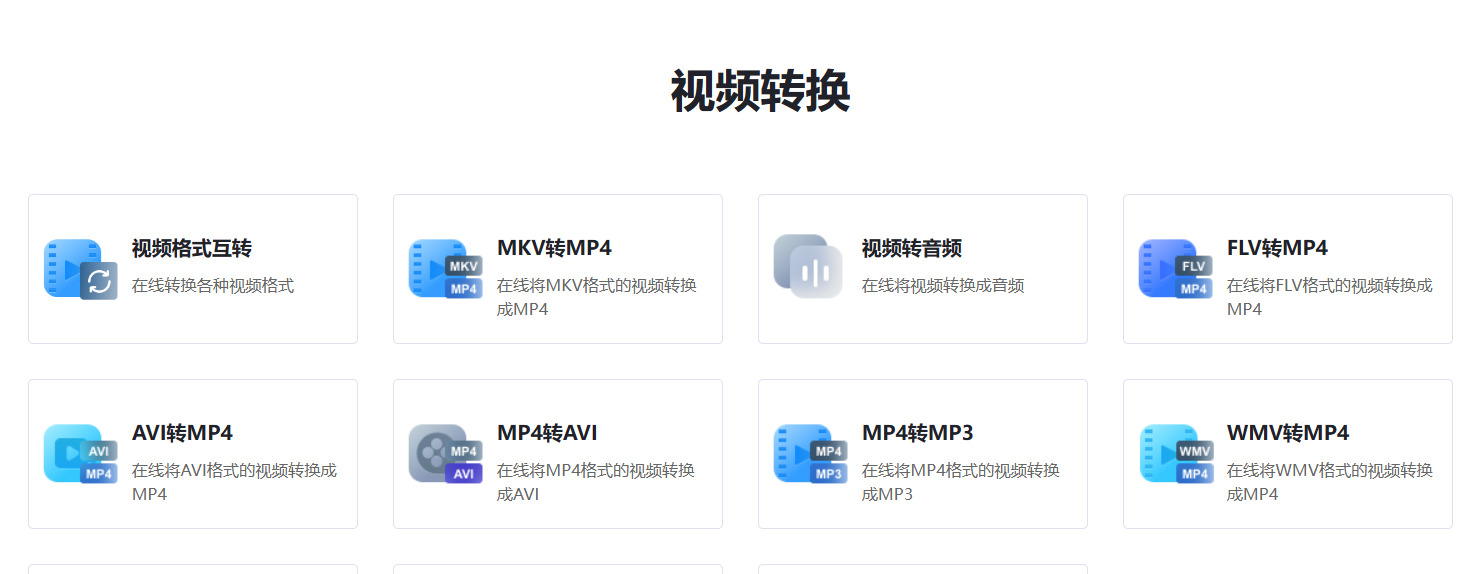Click the FLV转MP4 card icon
This screenshot has width=1475, height=574.
(x=1176, y=269)
